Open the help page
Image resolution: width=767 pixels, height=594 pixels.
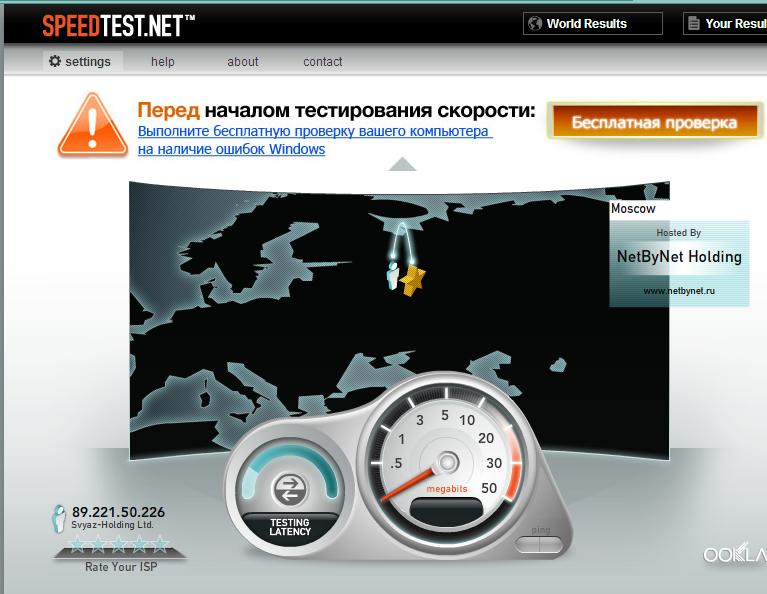click(162, 62)
